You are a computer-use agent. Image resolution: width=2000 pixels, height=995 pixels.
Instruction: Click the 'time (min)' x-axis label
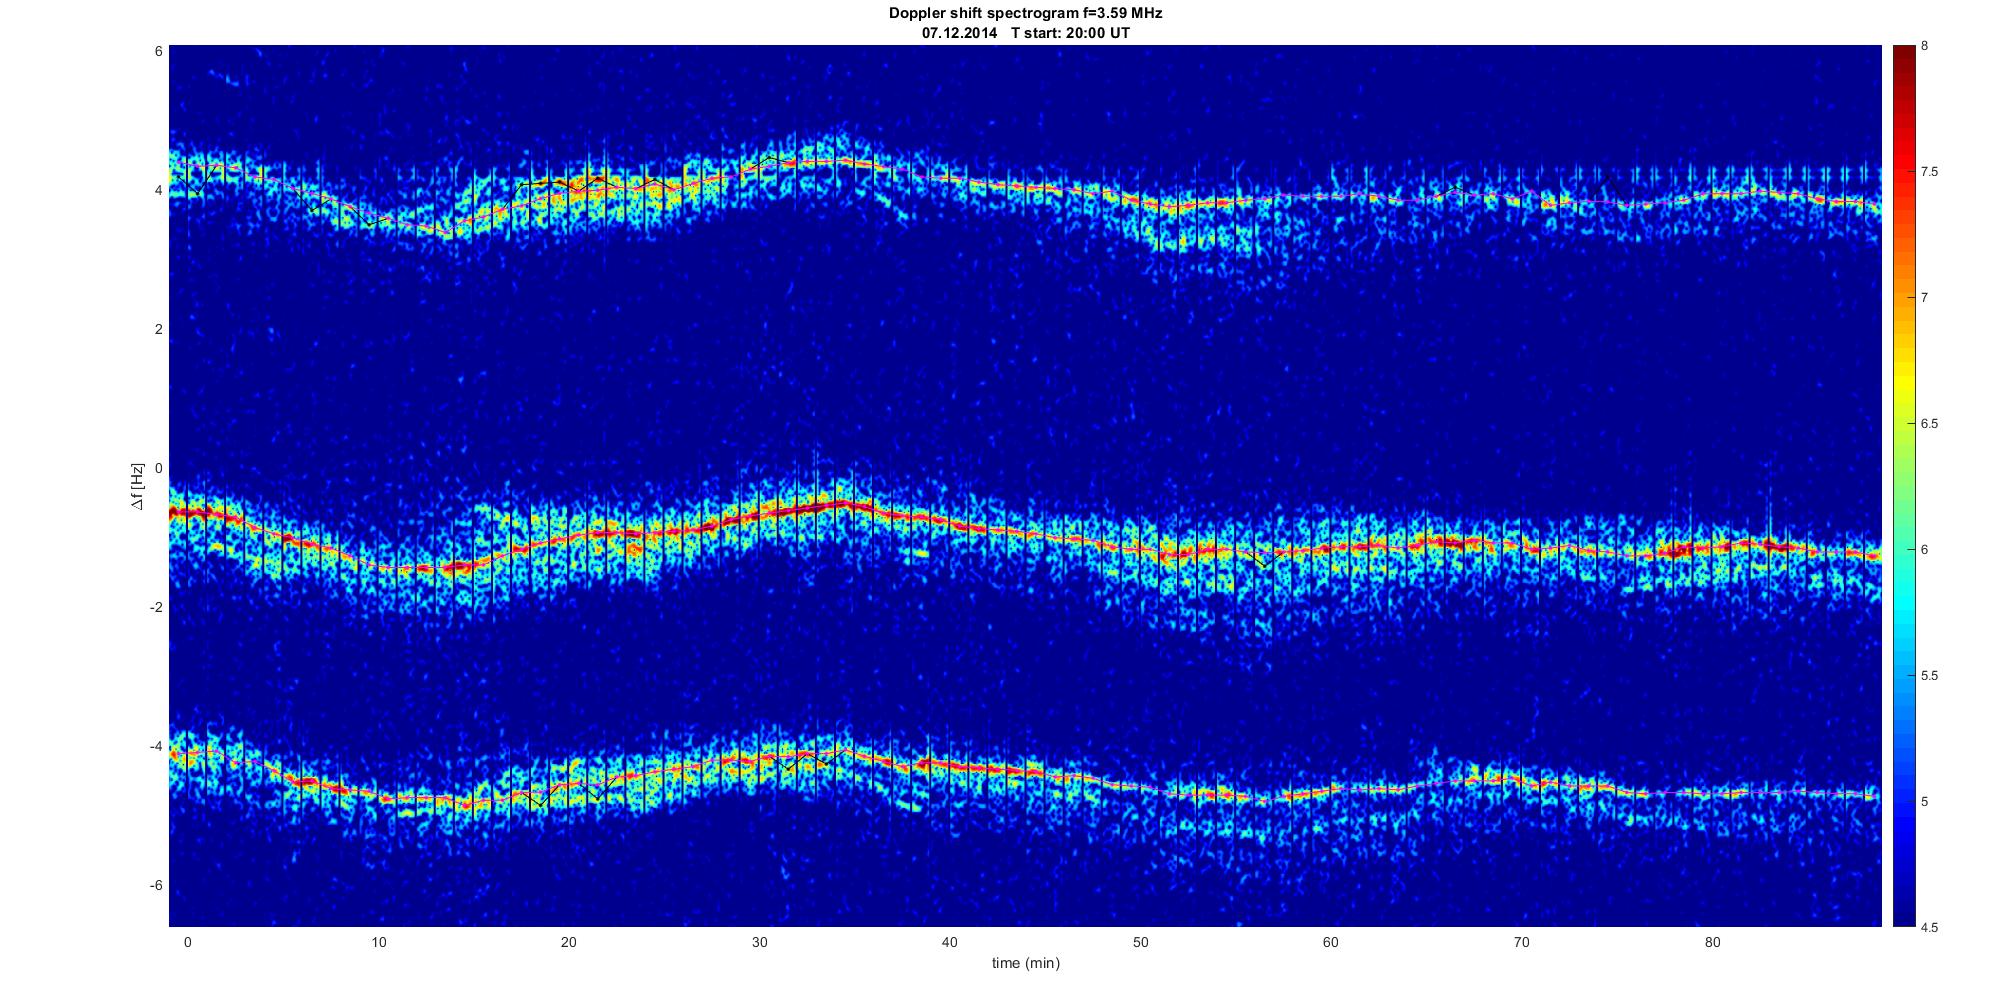click(x=1025, y=963)
